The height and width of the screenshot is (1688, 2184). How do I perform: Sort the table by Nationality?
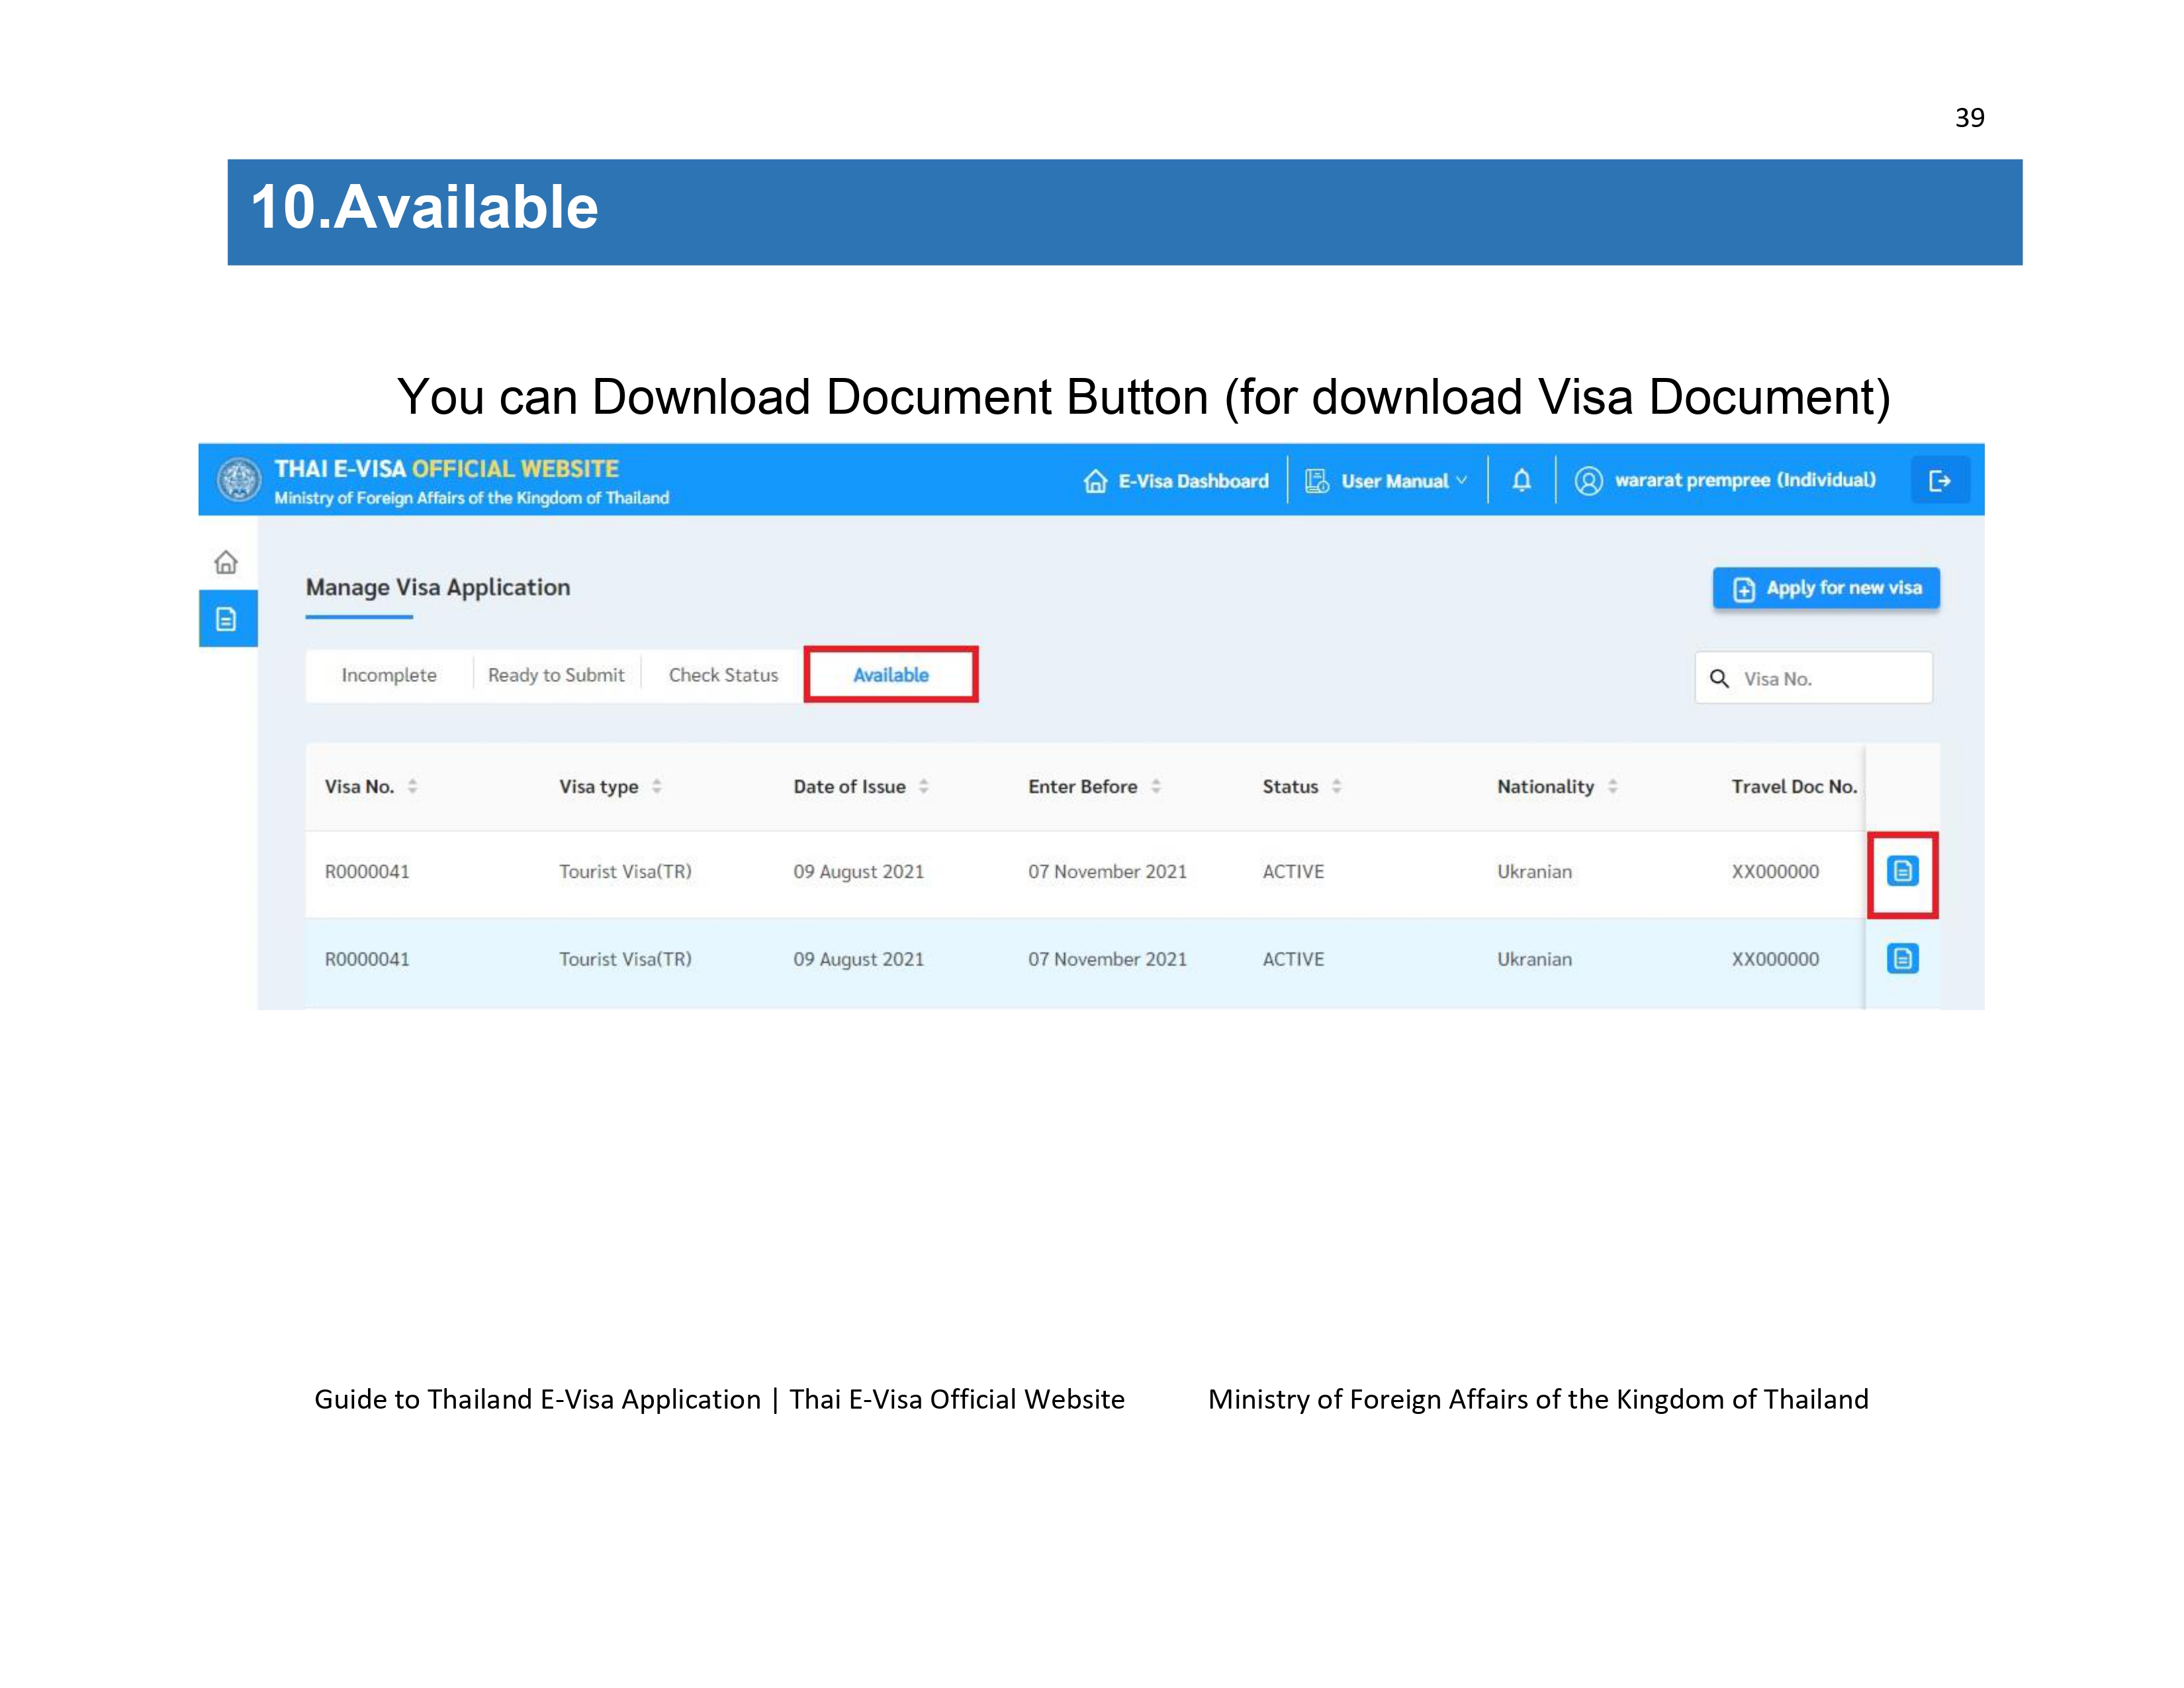point(1612,786)
